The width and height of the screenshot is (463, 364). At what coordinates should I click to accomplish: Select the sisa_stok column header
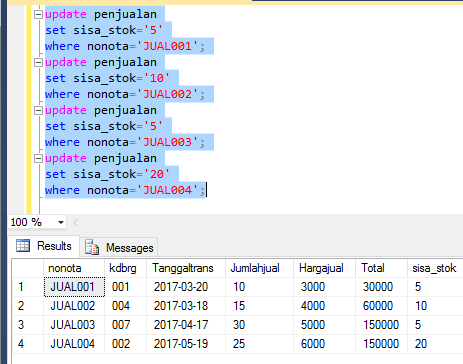[x=435, y=268]
